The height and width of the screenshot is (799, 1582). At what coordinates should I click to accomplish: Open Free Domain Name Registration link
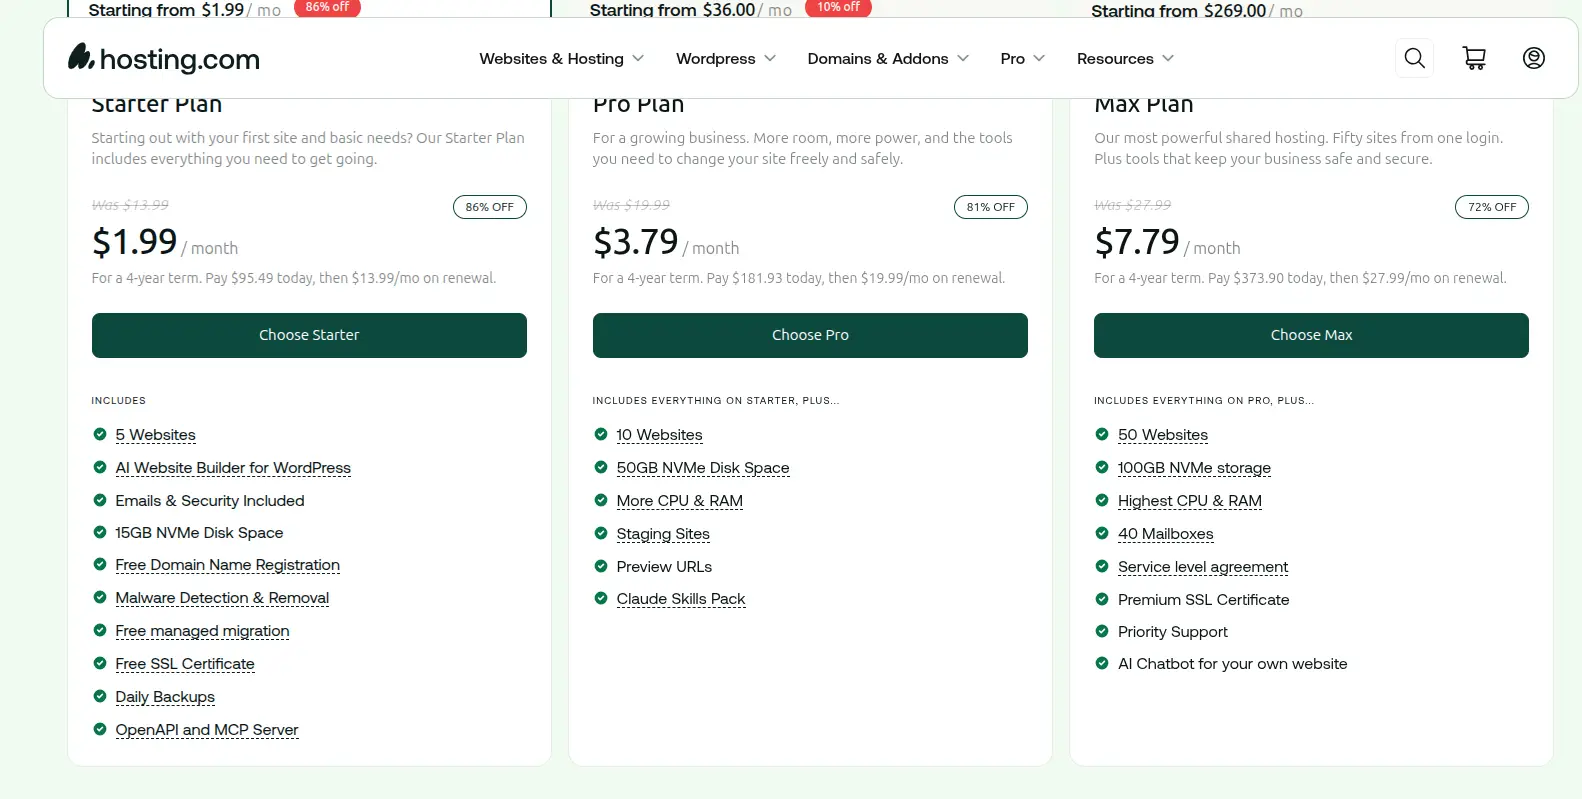point(227,565)
